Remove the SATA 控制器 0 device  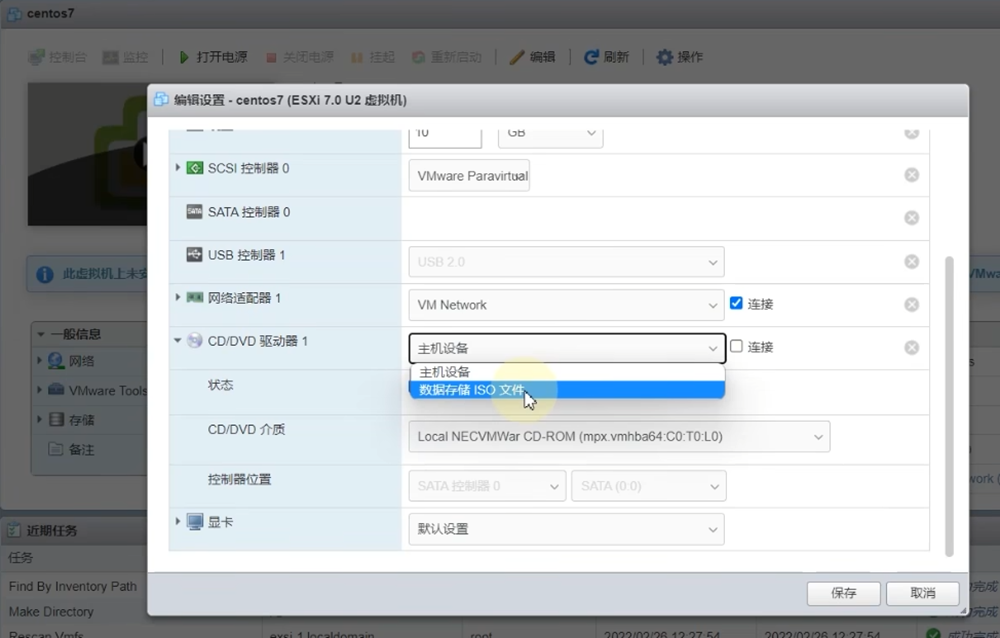pyautogui.click(x=912, y=218)
